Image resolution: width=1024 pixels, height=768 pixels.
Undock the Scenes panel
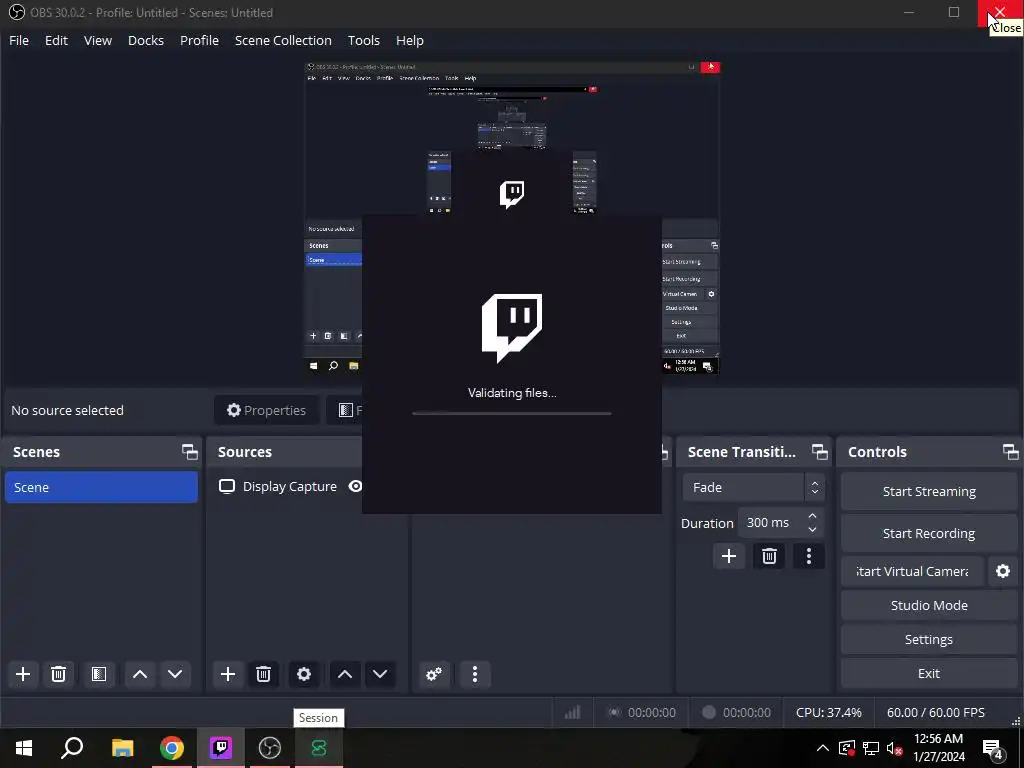coord(190,452)
